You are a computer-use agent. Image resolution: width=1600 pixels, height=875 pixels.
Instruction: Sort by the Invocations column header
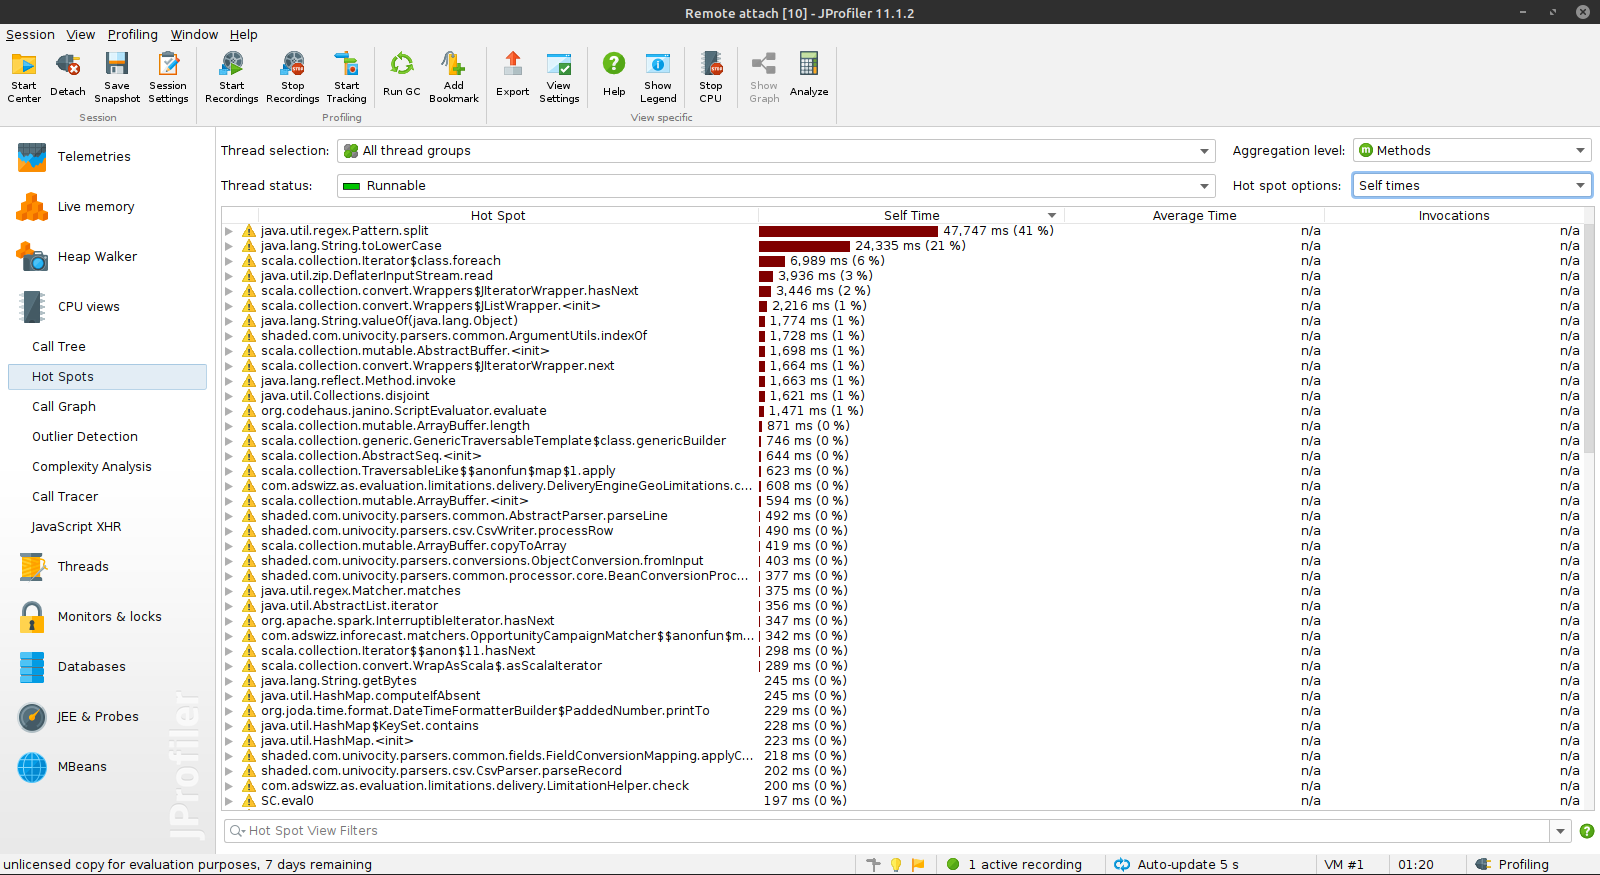[1454, 216]
